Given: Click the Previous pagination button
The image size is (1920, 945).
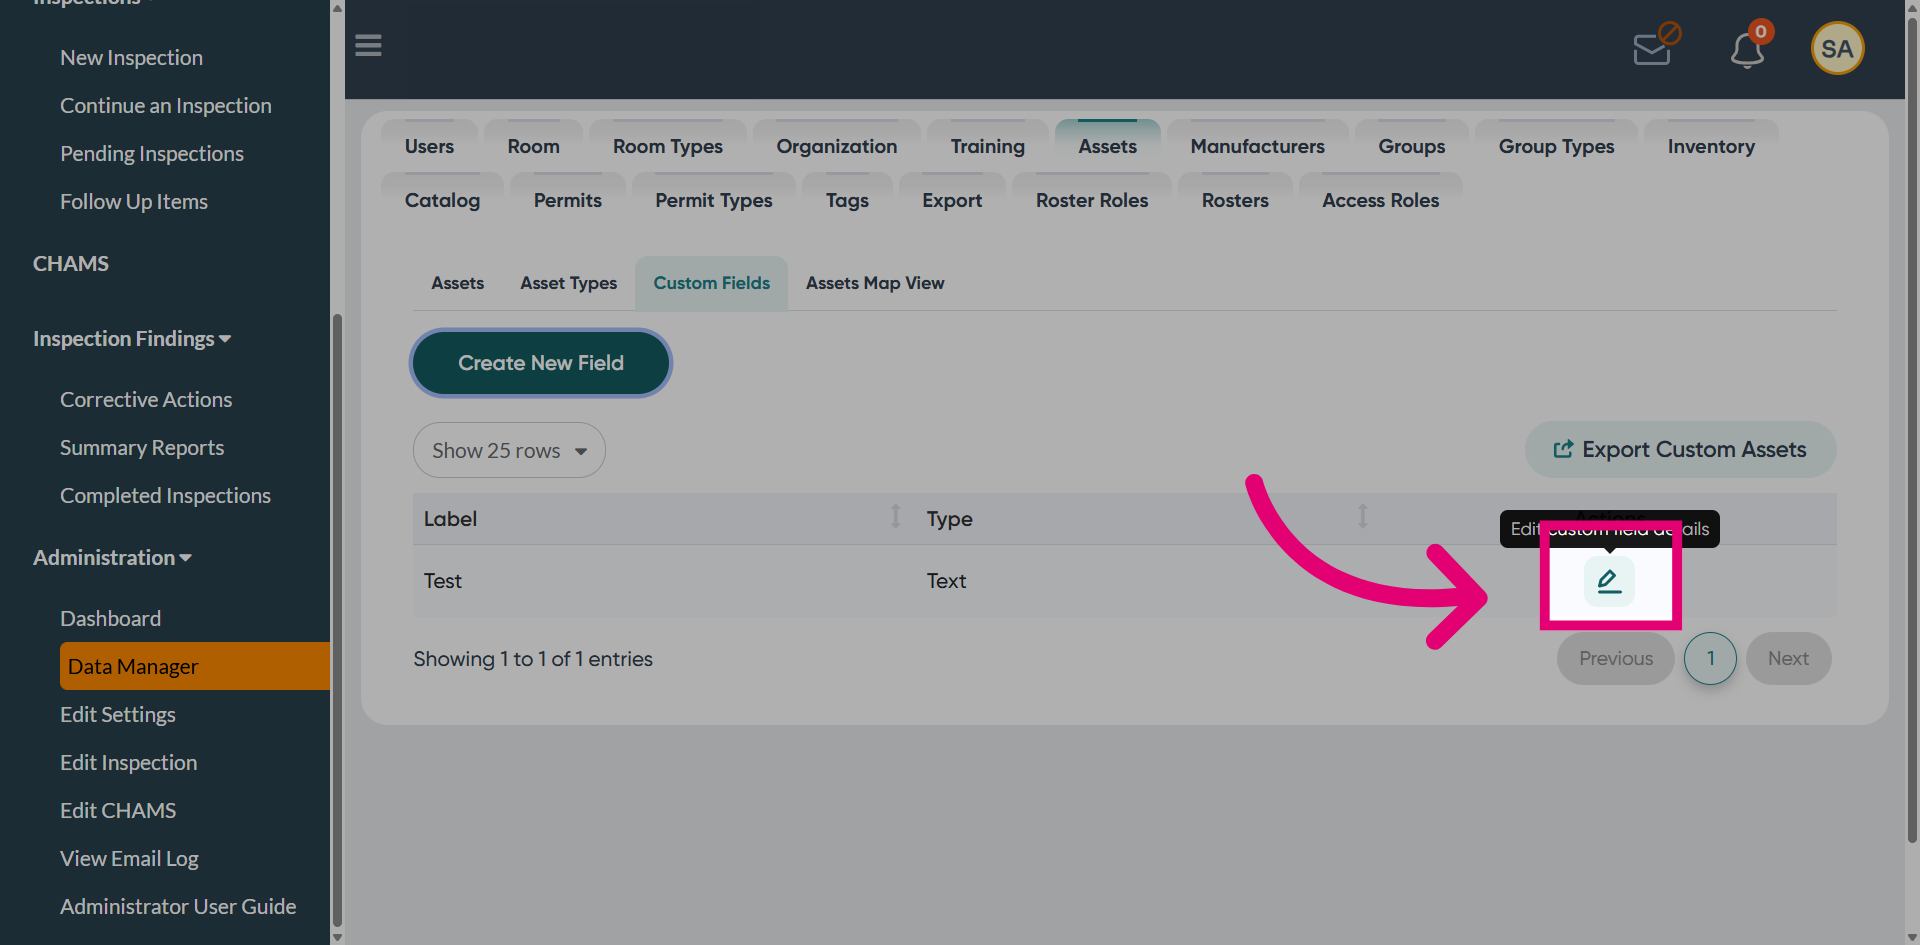Looking at the screenshot, I should (1615, 658).
